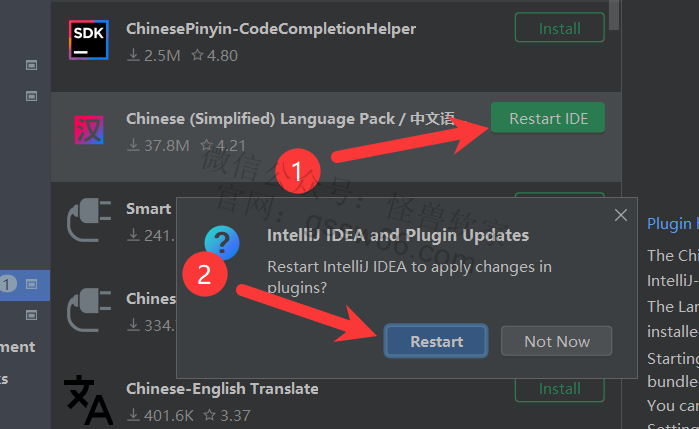
Task: Install the ChinesePinyin-CodeCompletionHelper plugin
Action: coord(559,28)
